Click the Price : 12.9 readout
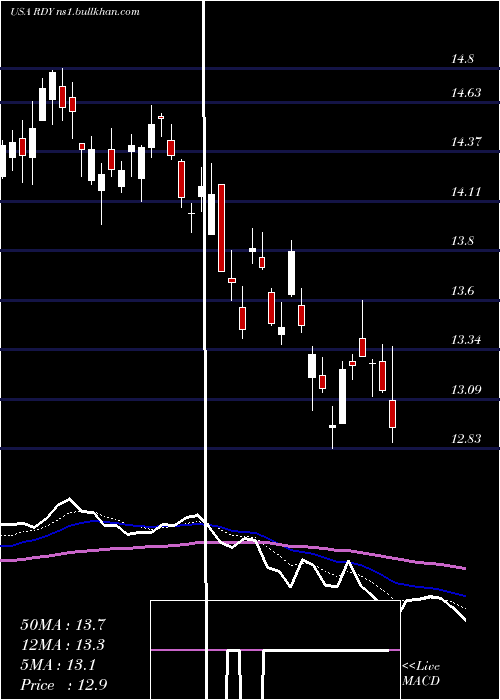The width and height of the screenshot is (500, 700). point(63,685)
